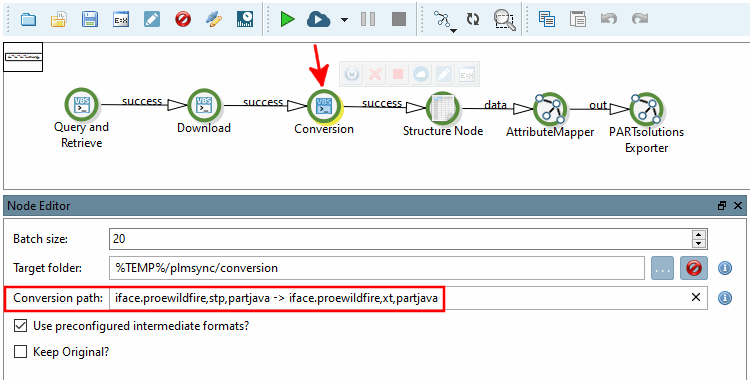Screen dimensions: 750x380
Task: Click the success label after Conversion
Action: (x=382, y=103)
